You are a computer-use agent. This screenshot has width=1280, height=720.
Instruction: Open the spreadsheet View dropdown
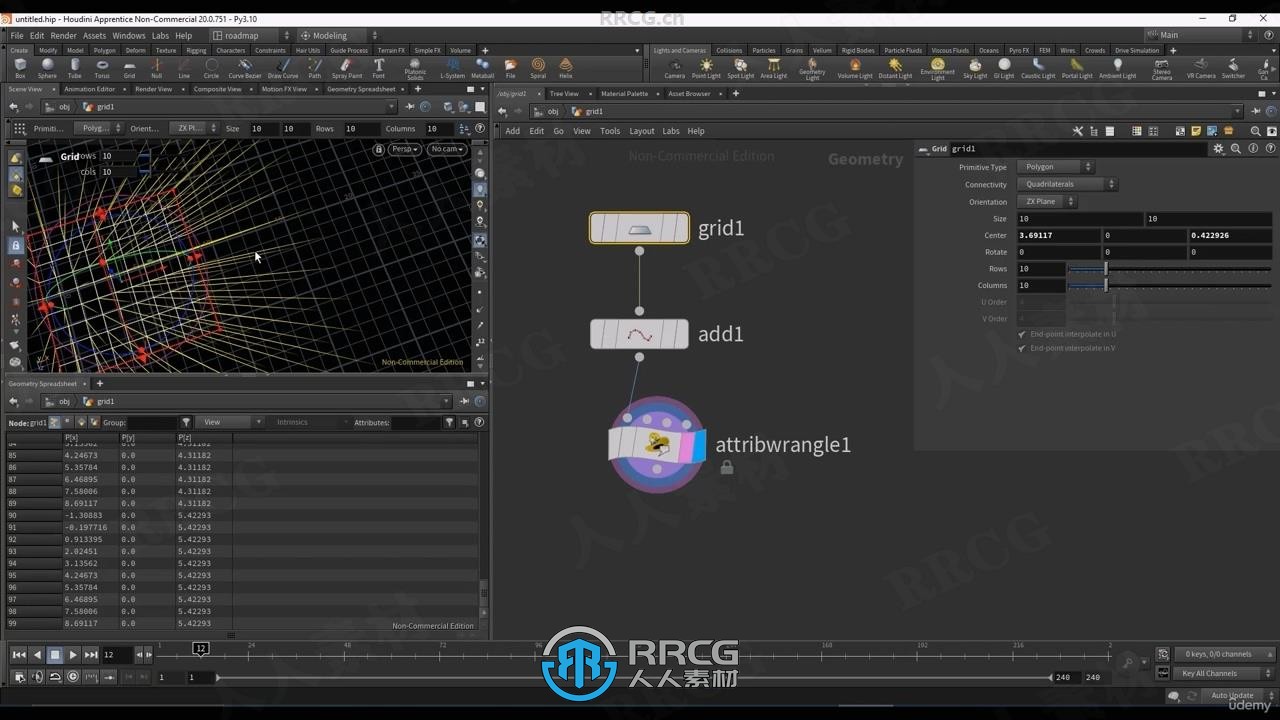pos(229,422)
